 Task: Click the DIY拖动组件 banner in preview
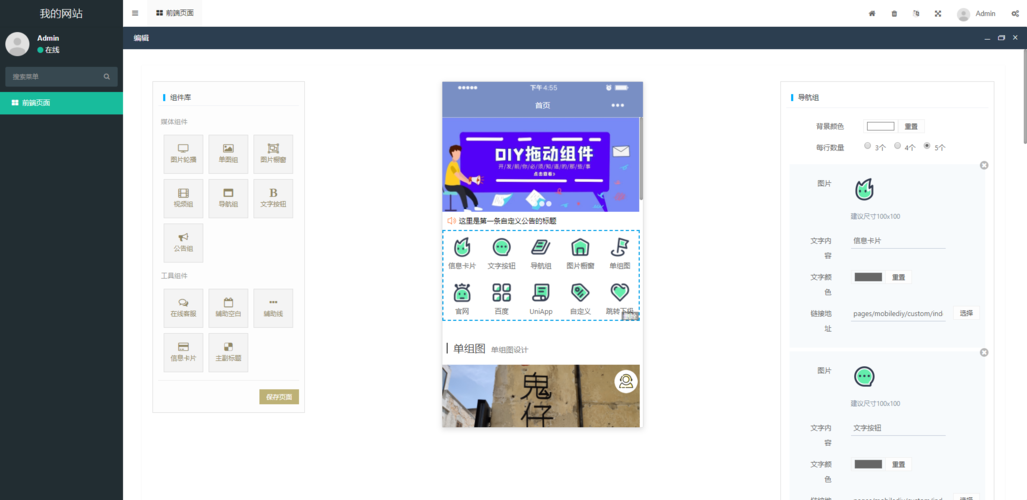pos(541,164)
